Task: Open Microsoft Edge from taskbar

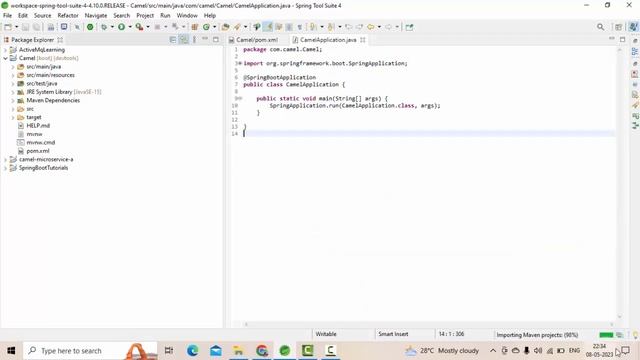Action: 192,351
